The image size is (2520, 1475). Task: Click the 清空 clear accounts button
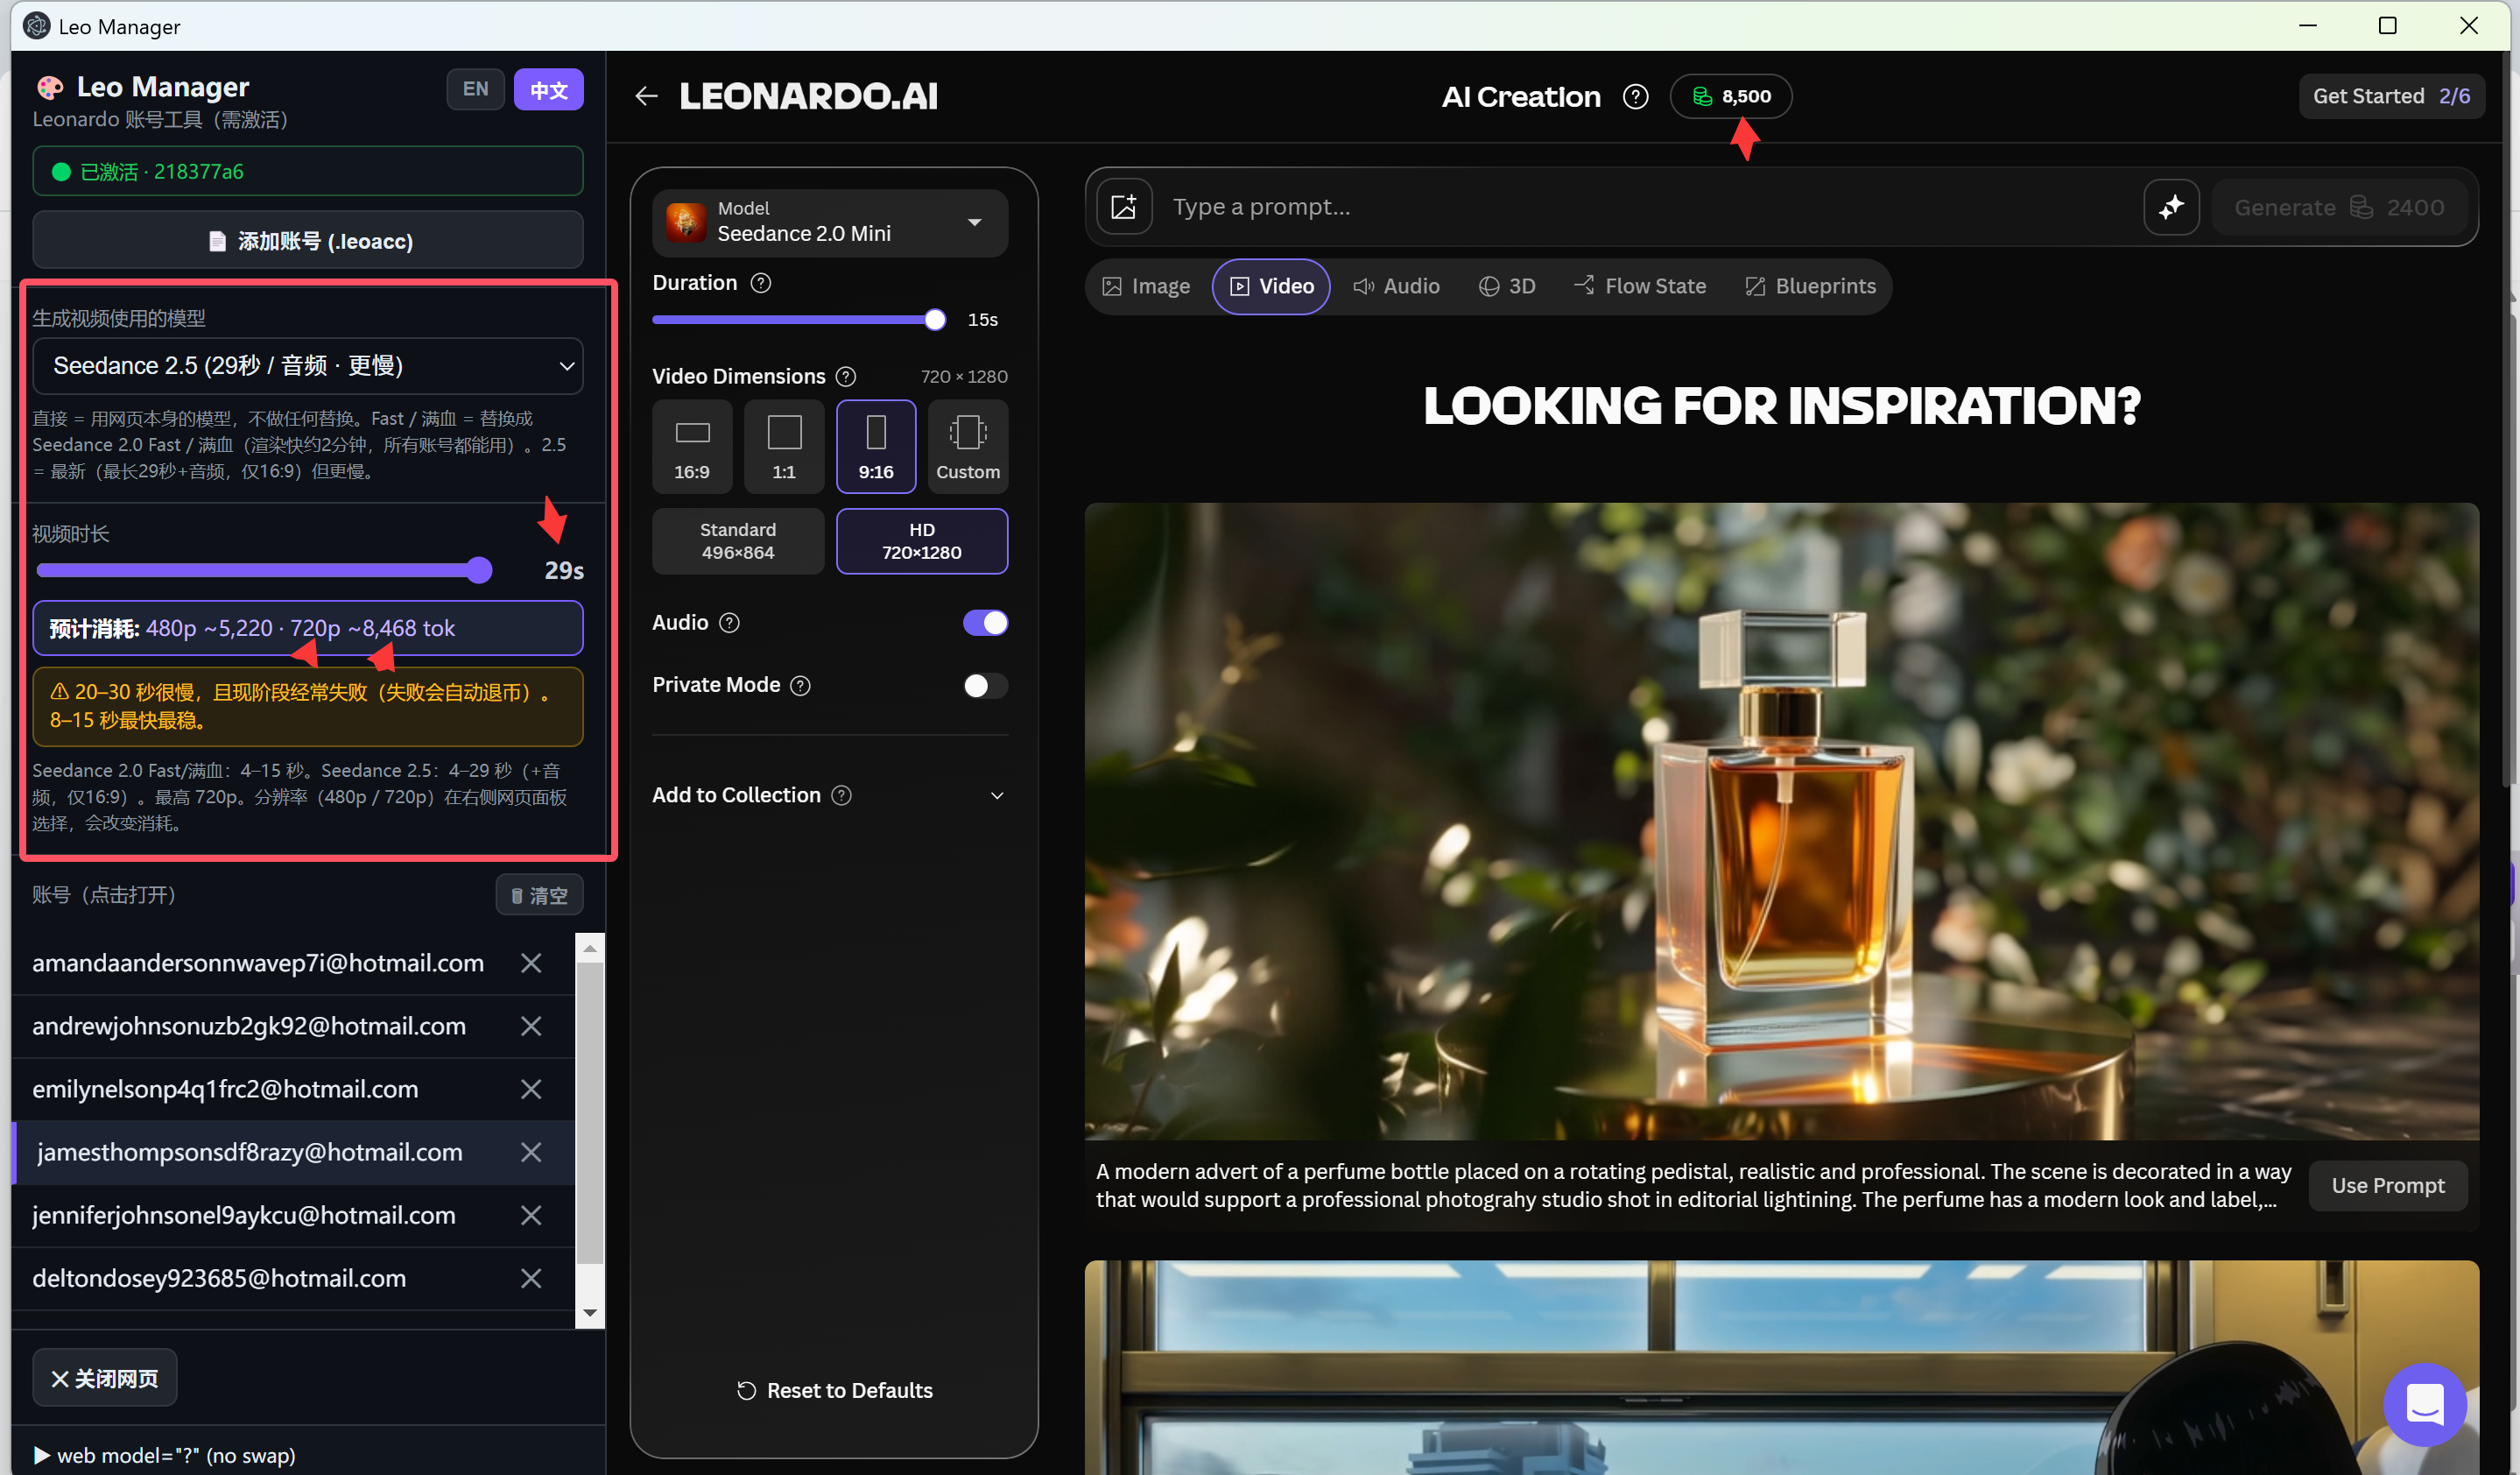pos(540,895)
